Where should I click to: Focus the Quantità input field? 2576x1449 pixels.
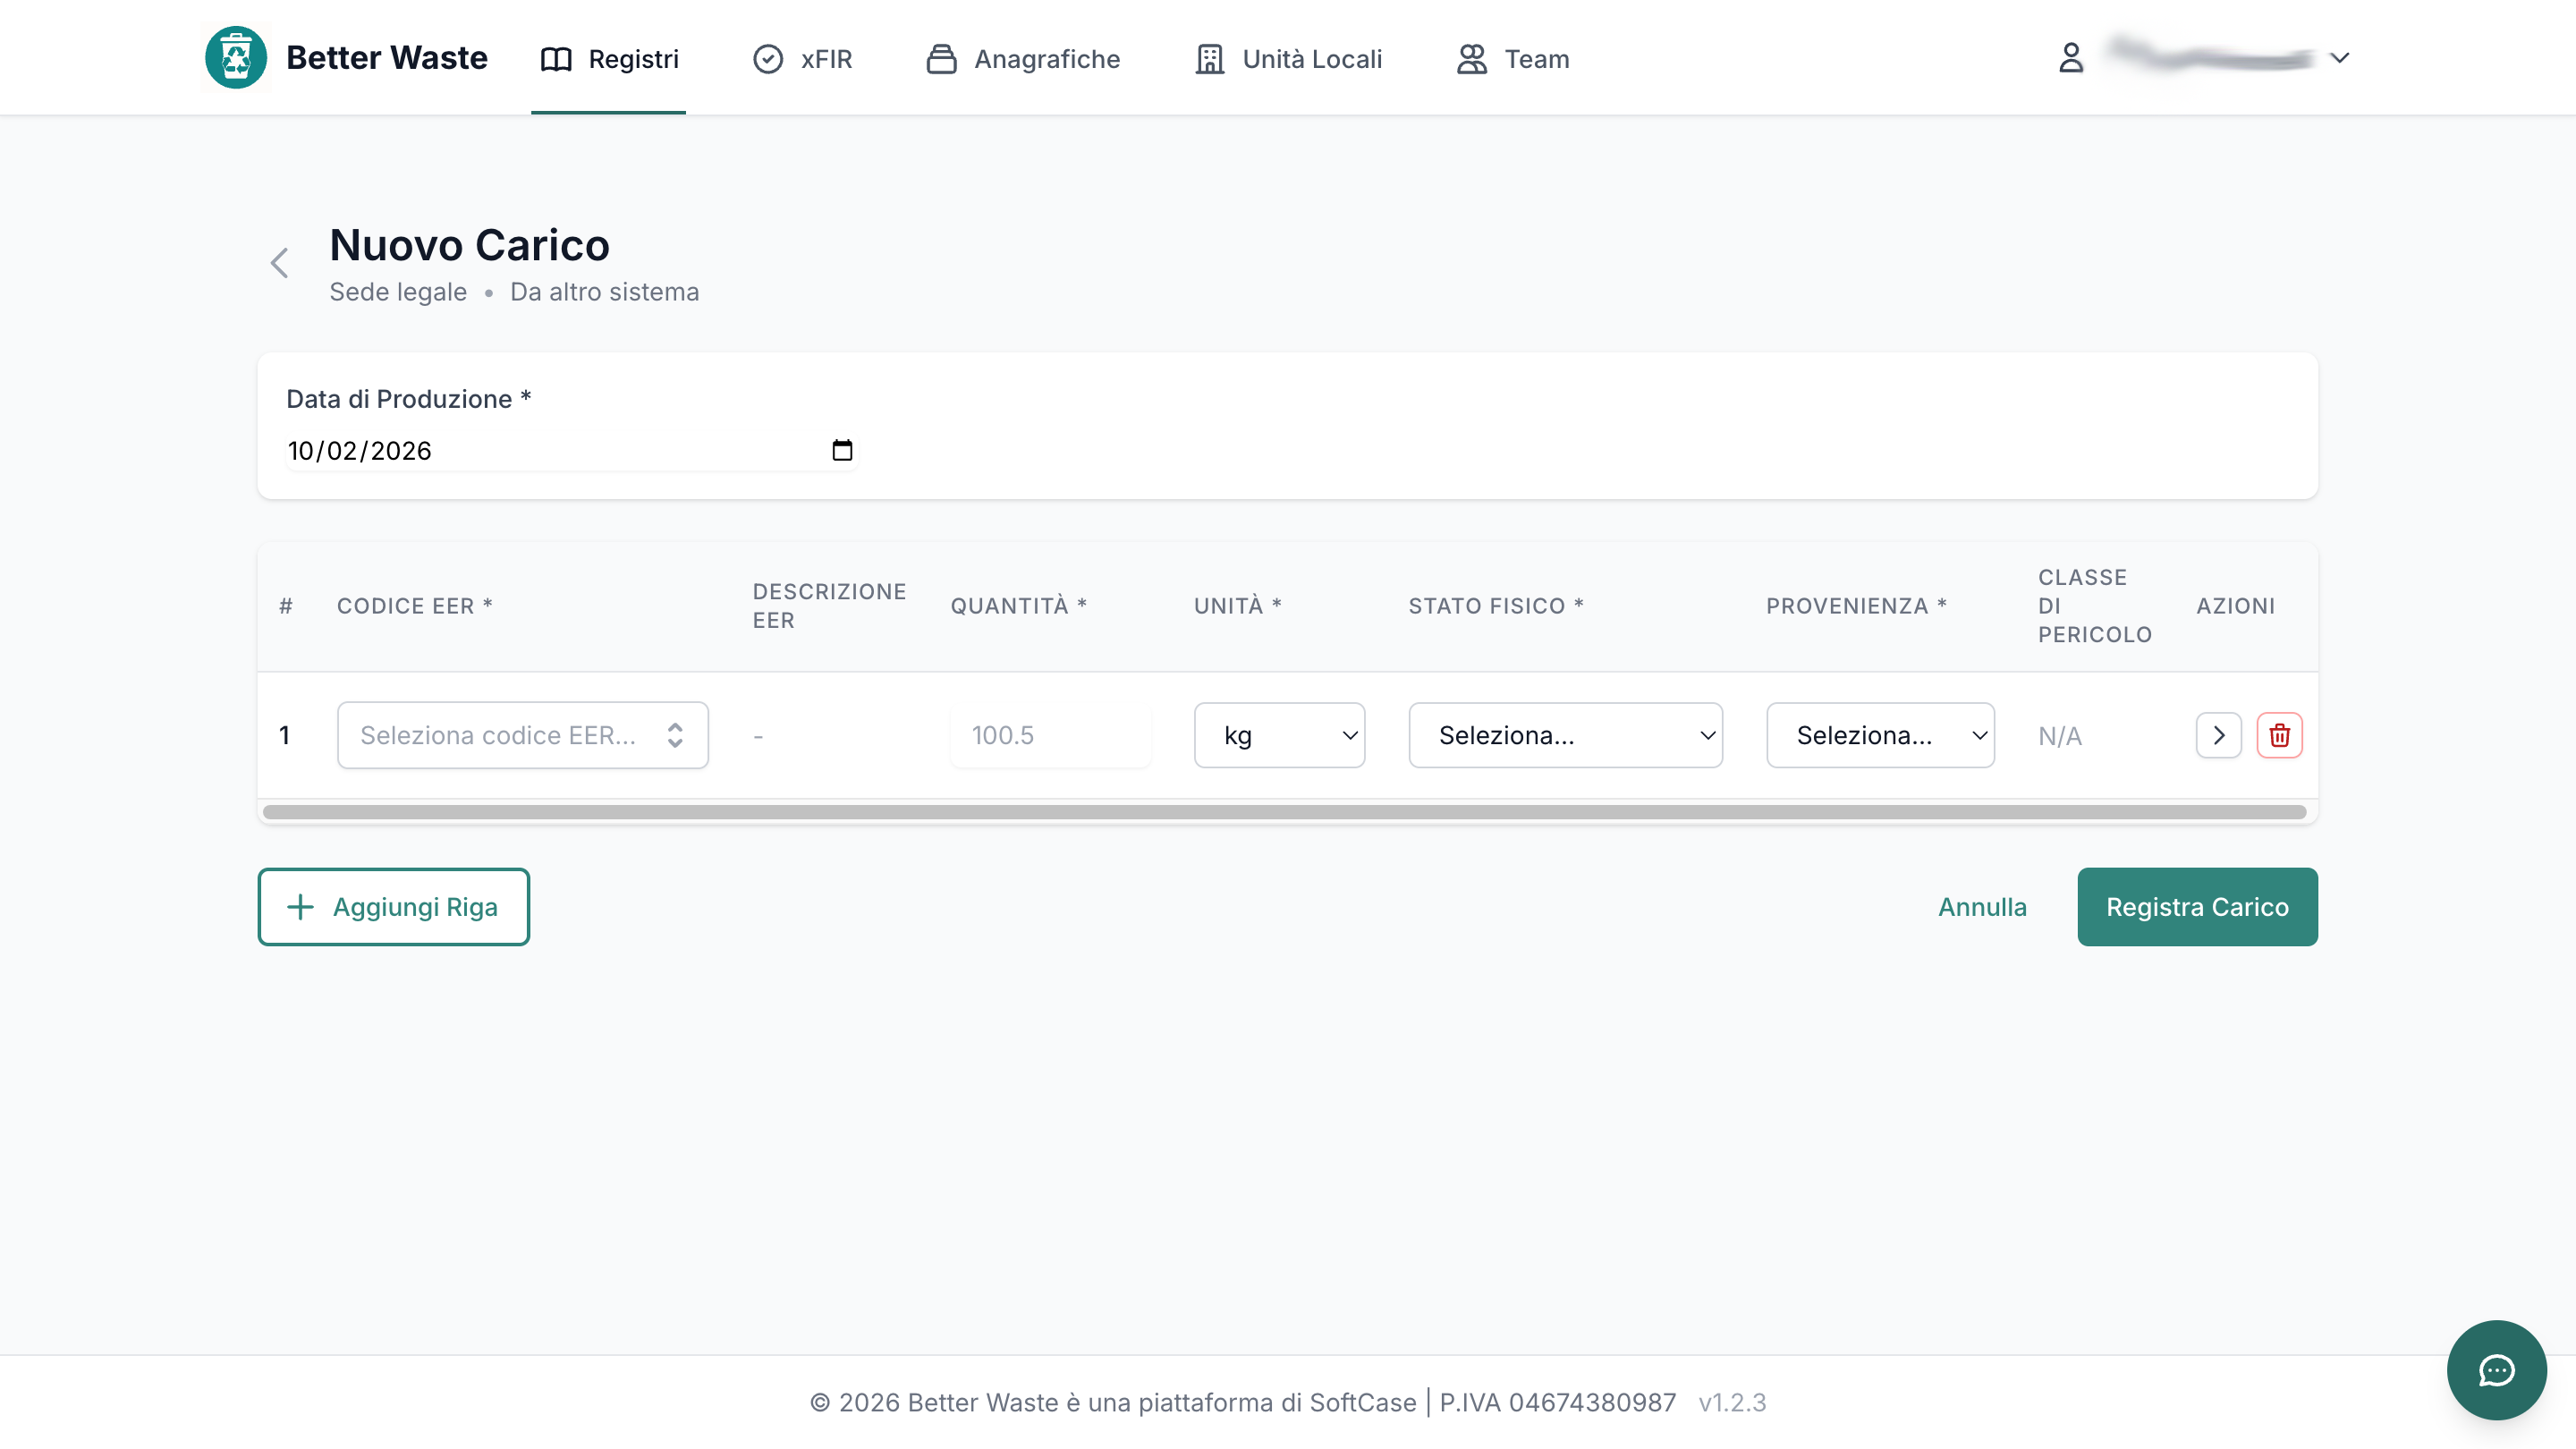[1050, 735]
